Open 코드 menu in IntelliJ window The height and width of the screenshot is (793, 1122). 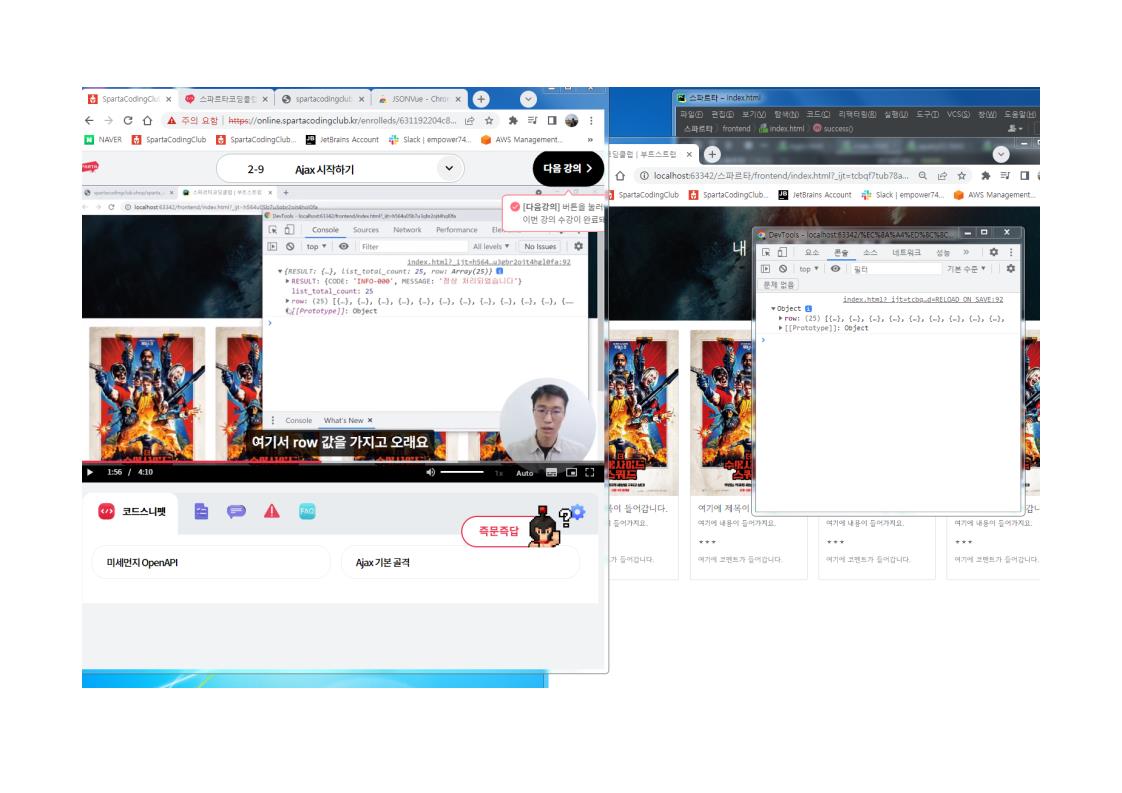point(818,115)
